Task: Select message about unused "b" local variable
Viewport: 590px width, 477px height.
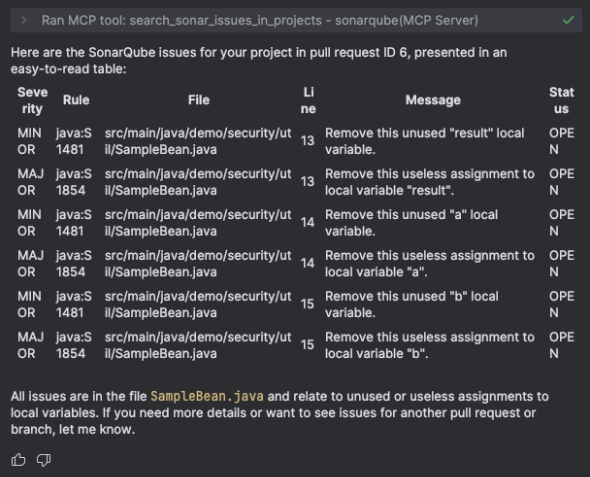Action: click(412, 304)
